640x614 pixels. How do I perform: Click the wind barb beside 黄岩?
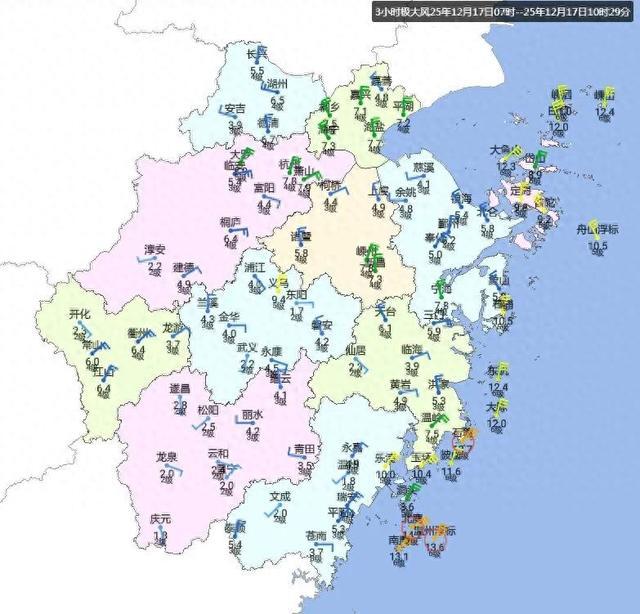point(410,393)
